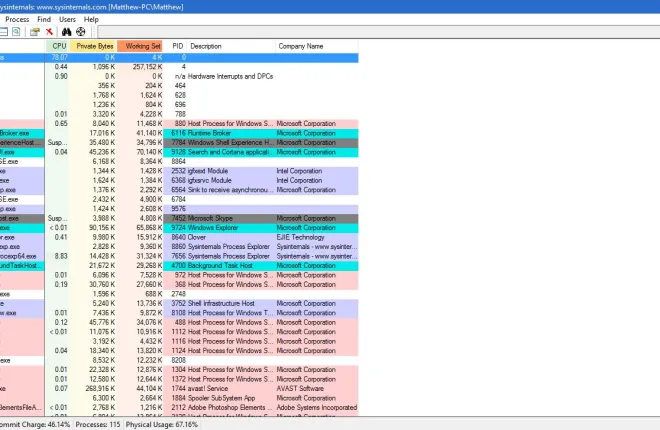
Task: Open the Find menu
Action: point(44,19)
